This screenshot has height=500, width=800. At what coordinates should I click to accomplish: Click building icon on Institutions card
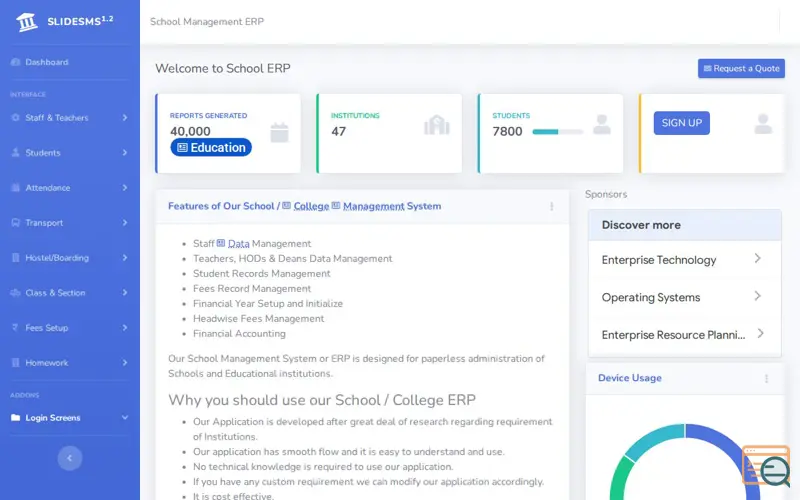(x=437, y=126)
